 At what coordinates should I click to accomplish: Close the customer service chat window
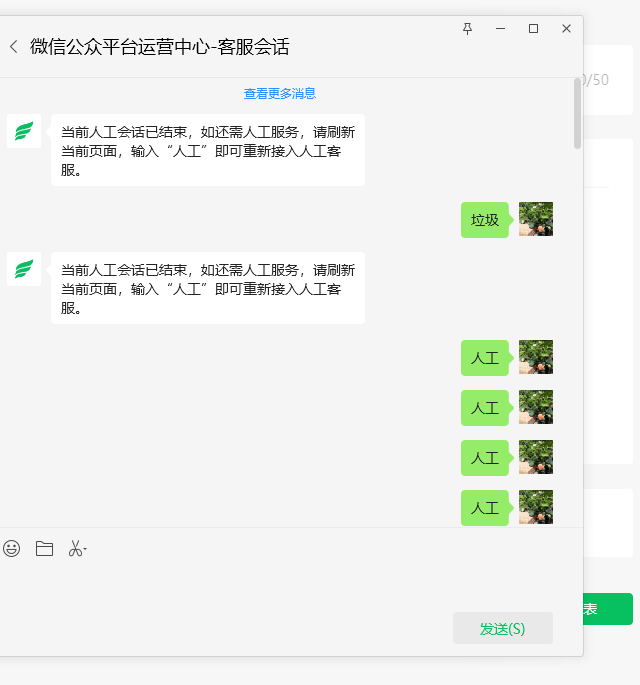point(567,29)
